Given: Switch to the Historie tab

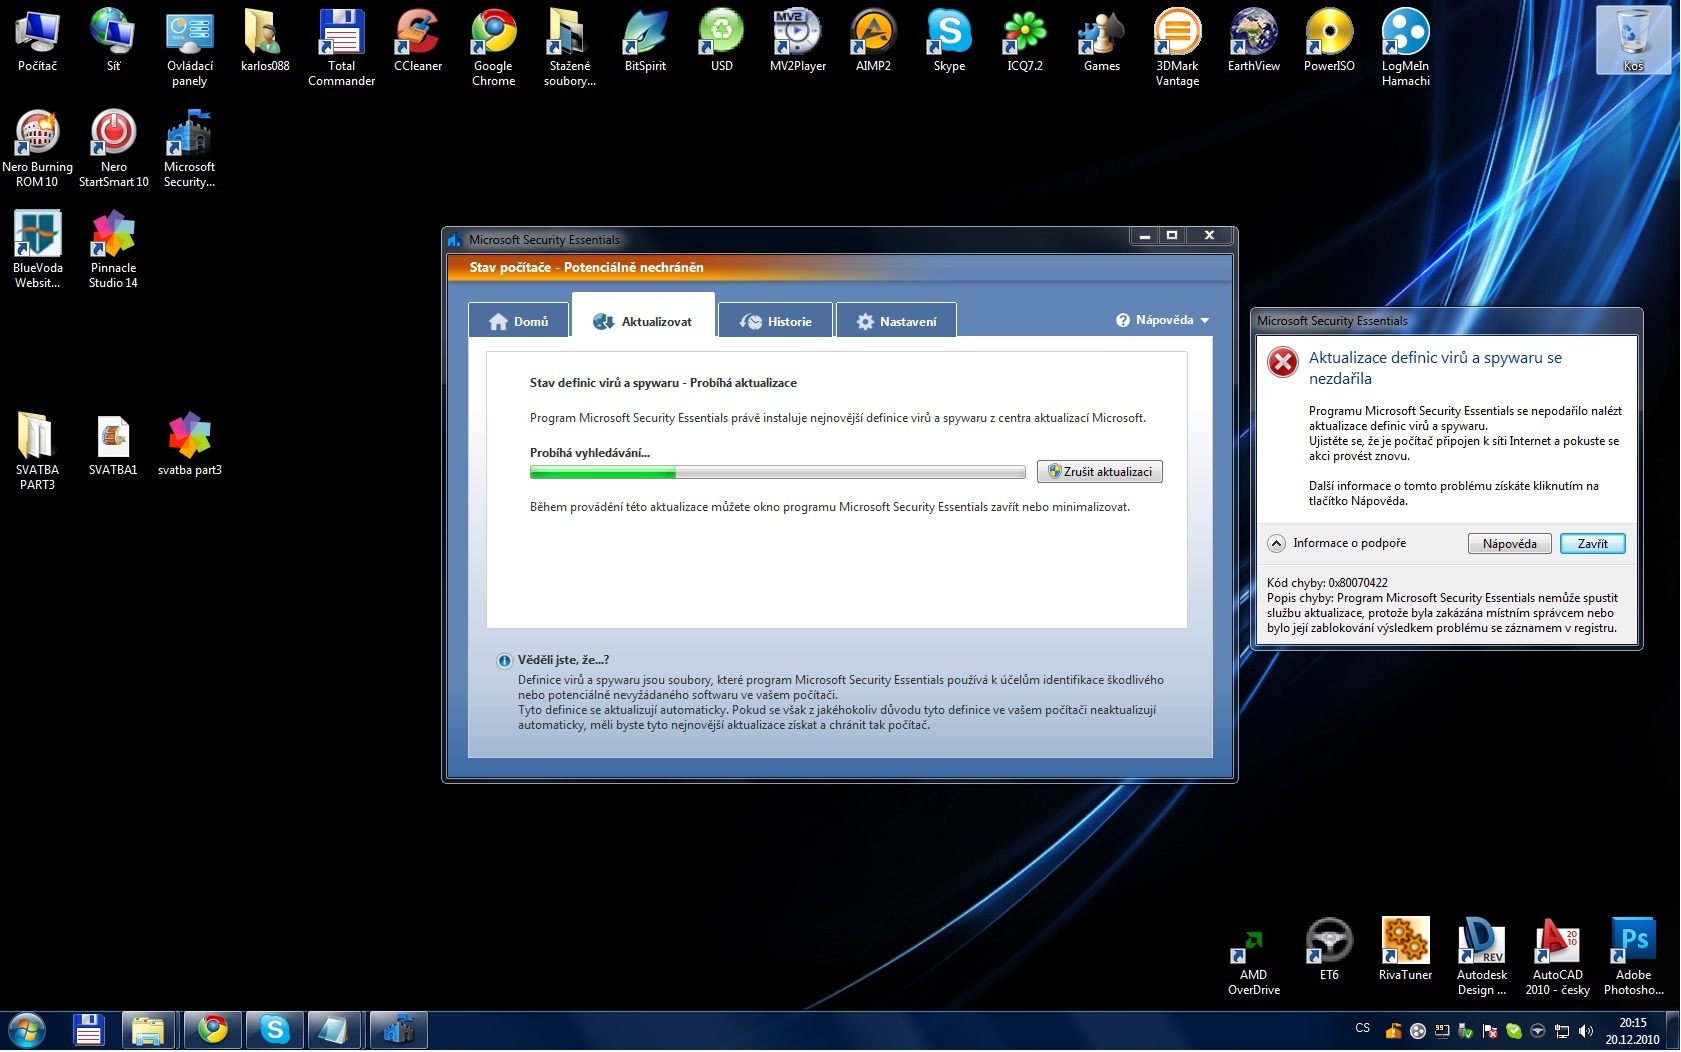Looking at the screenshot, I should pos(775,321).
